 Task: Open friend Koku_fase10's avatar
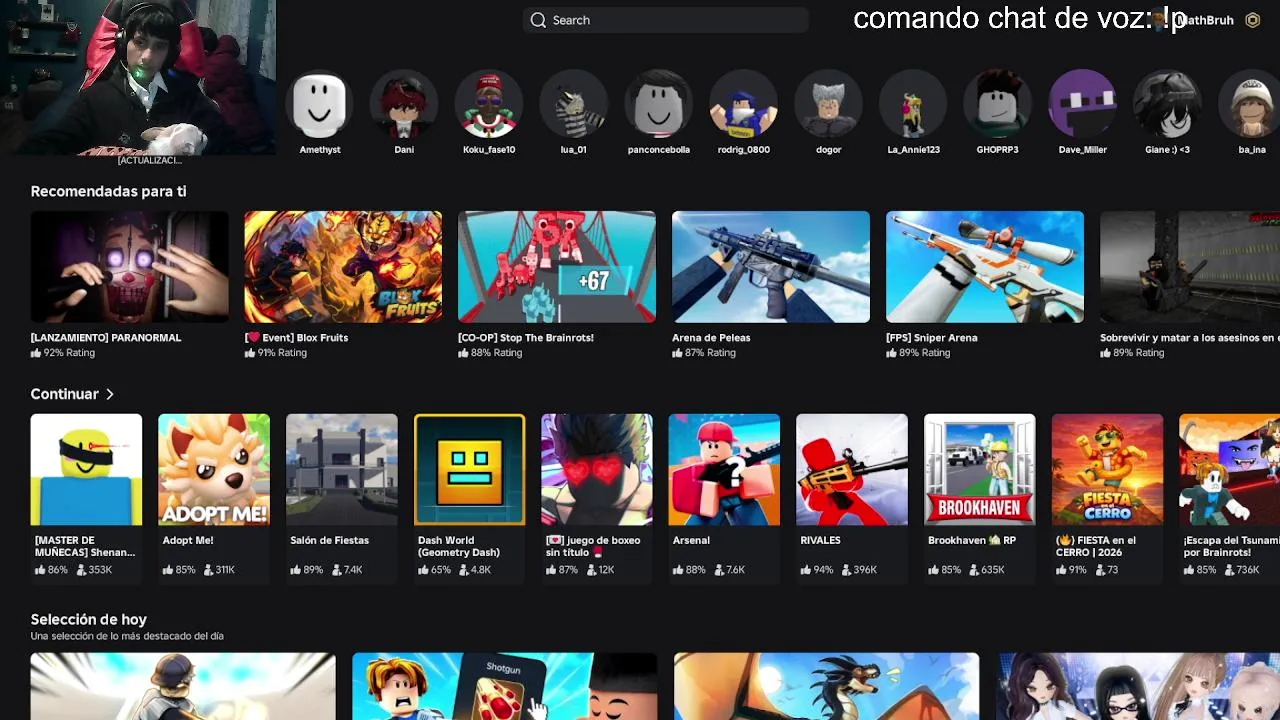[489, 104]
